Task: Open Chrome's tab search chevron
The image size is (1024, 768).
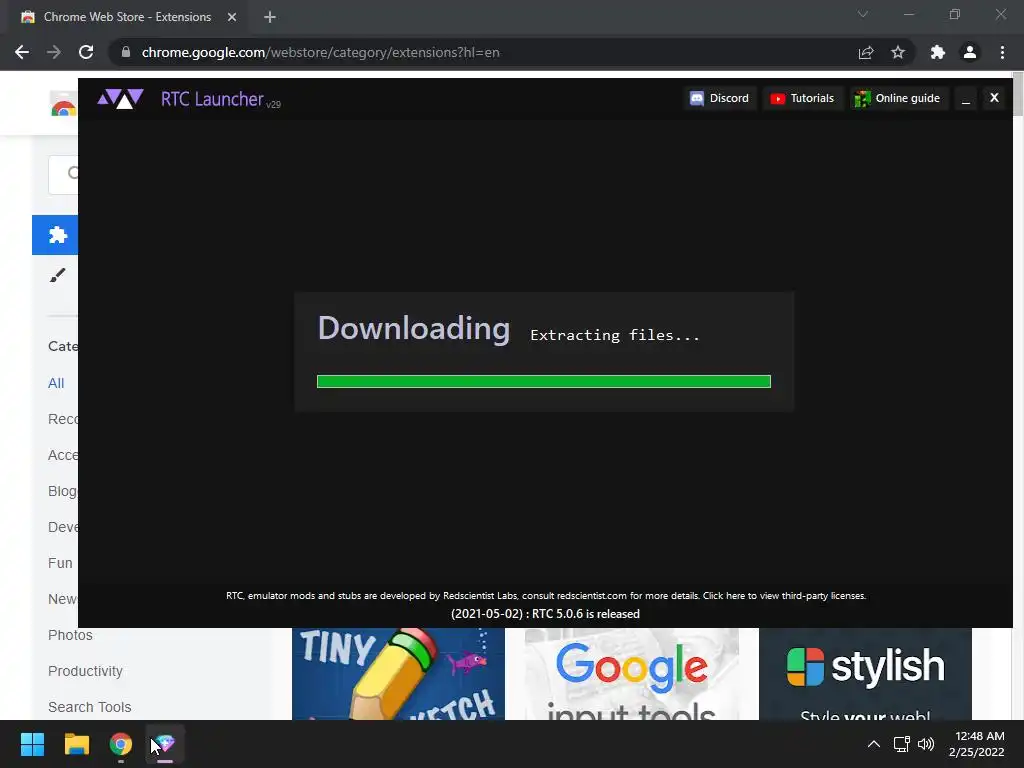Action: pos(863,14)
